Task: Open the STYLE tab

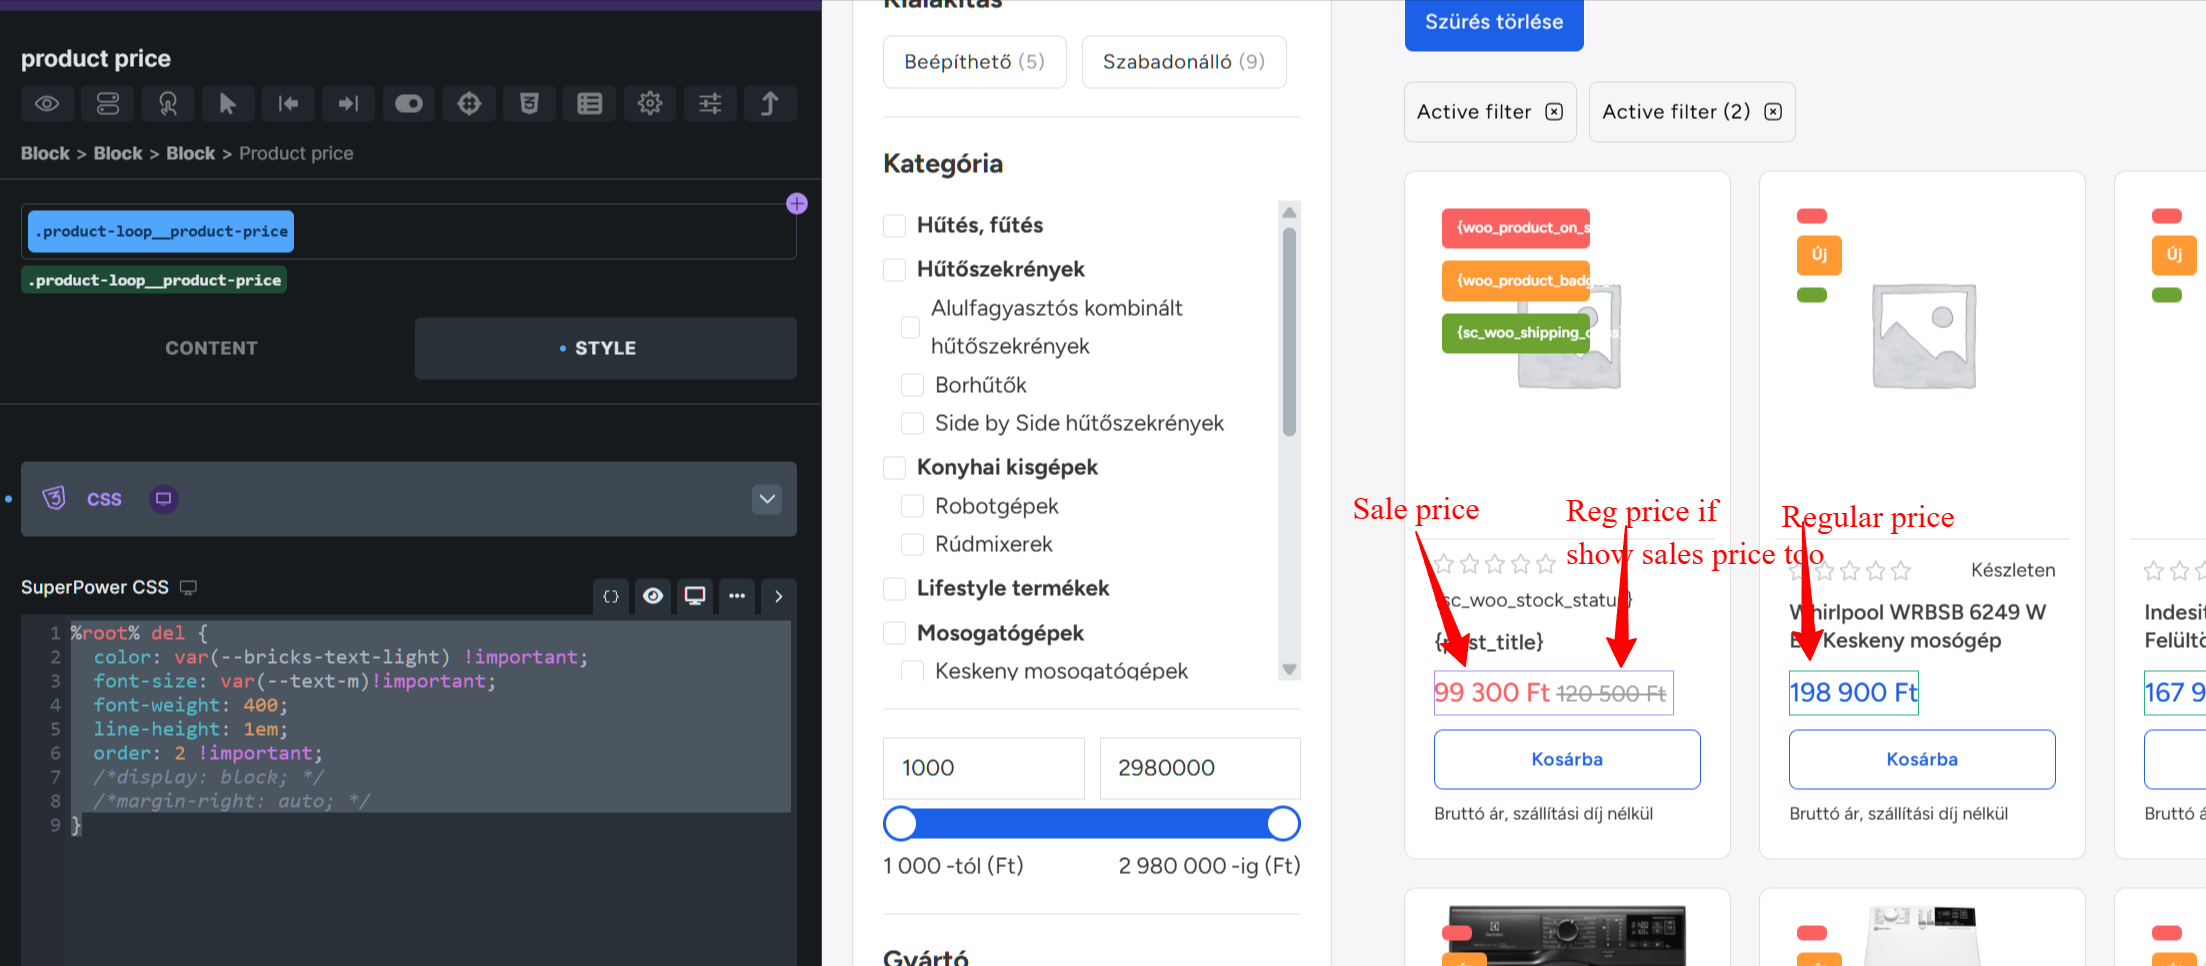Action: click(605, 348)
